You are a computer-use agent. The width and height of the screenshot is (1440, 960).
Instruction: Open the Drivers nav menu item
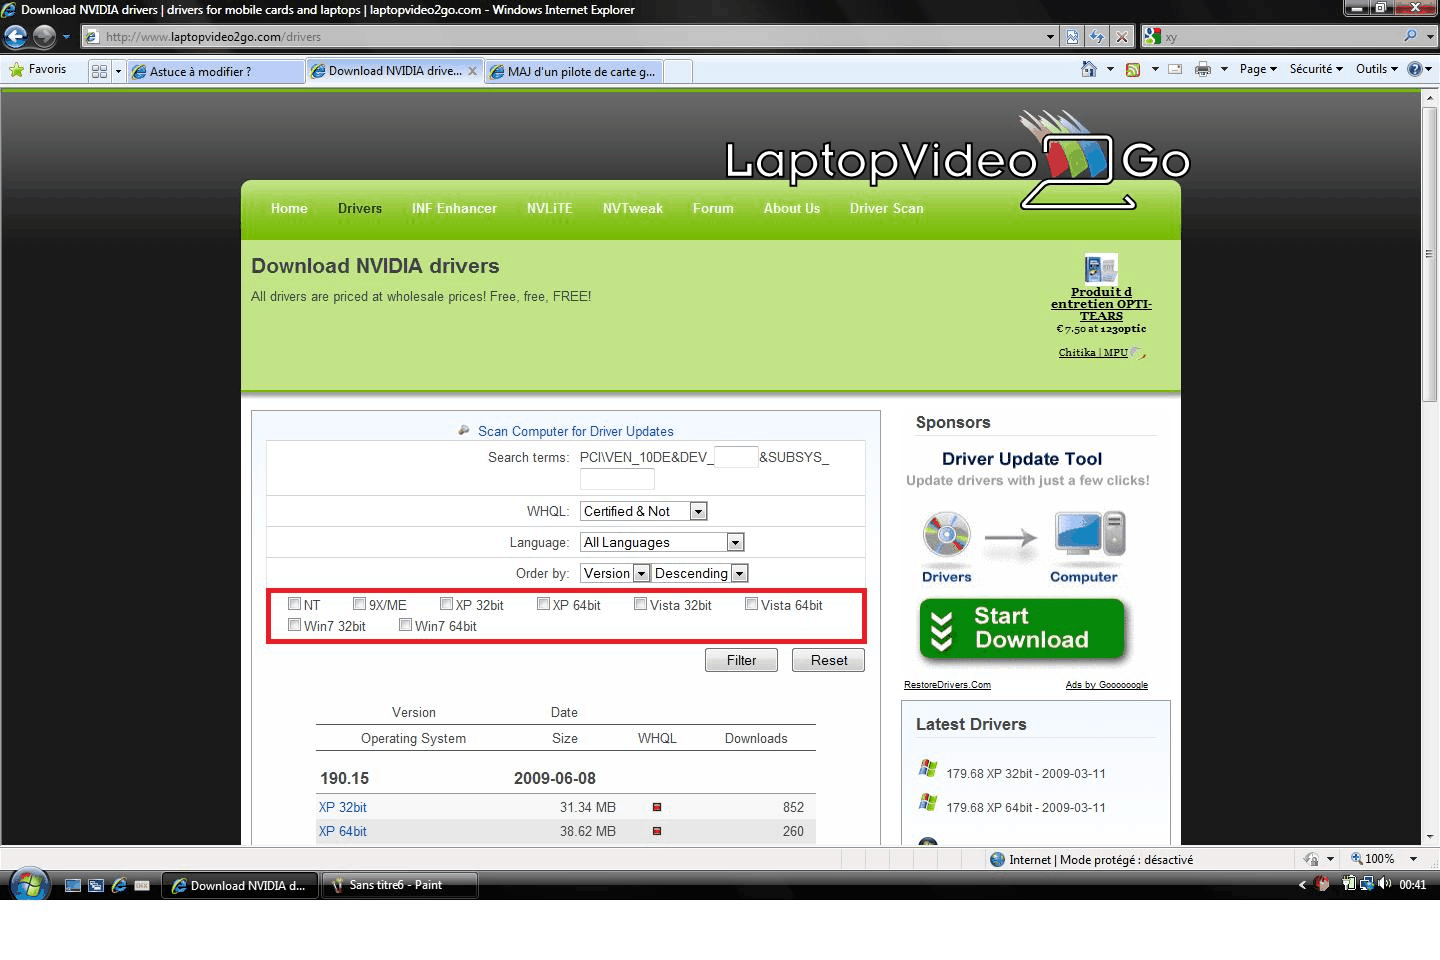[360, 208]
